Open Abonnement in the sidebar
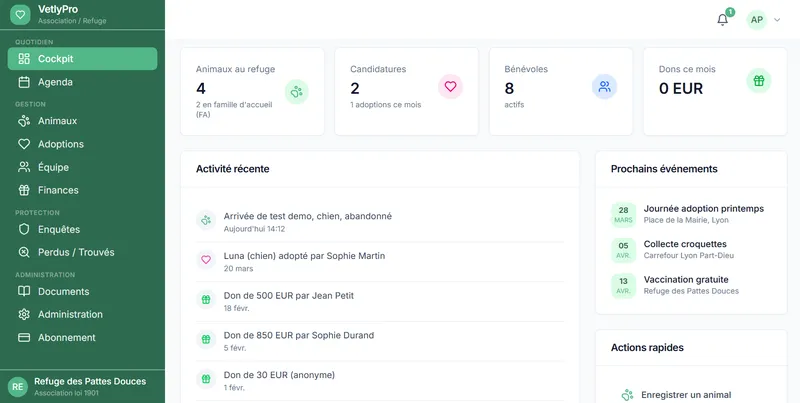This screenshot has width=800, height=403. click(x=66, y=337)
